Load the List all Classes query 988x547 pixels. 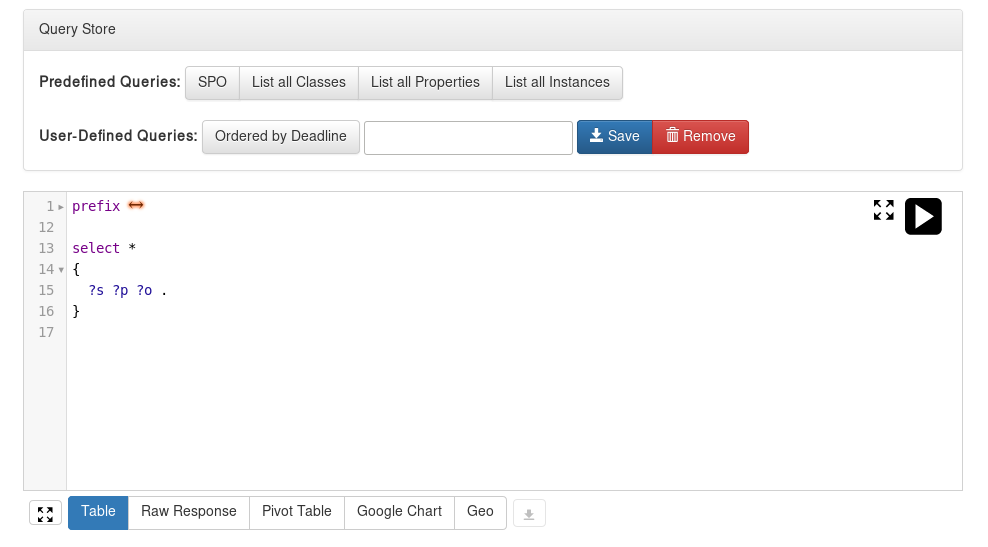(x=299, y=83)
